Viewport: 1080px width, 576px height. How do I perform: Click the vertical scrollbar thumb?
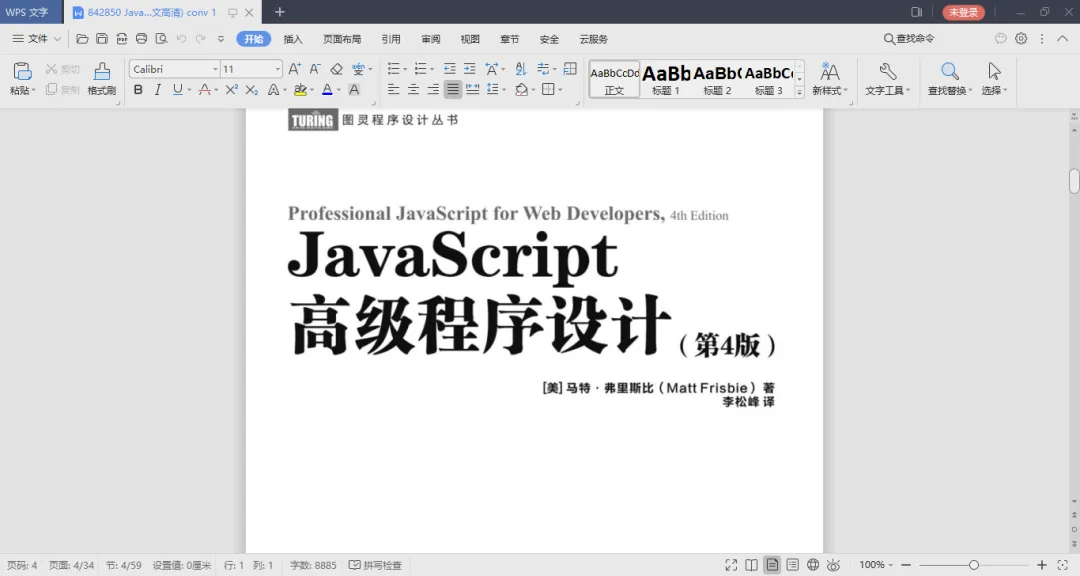[x=1074, y=181]
